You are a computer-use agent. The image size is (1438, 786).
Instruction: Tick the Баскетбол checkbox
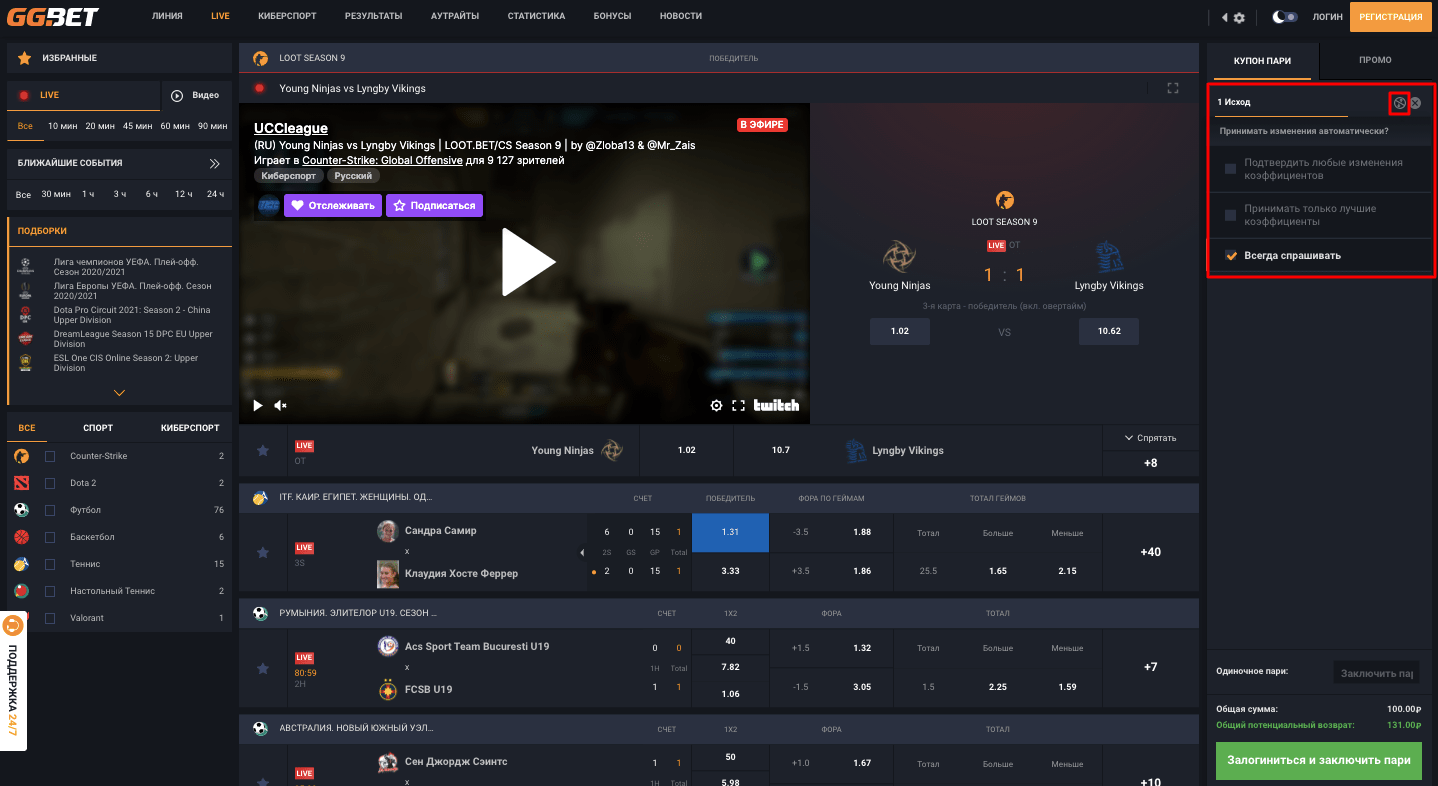[x=50, y=537]
